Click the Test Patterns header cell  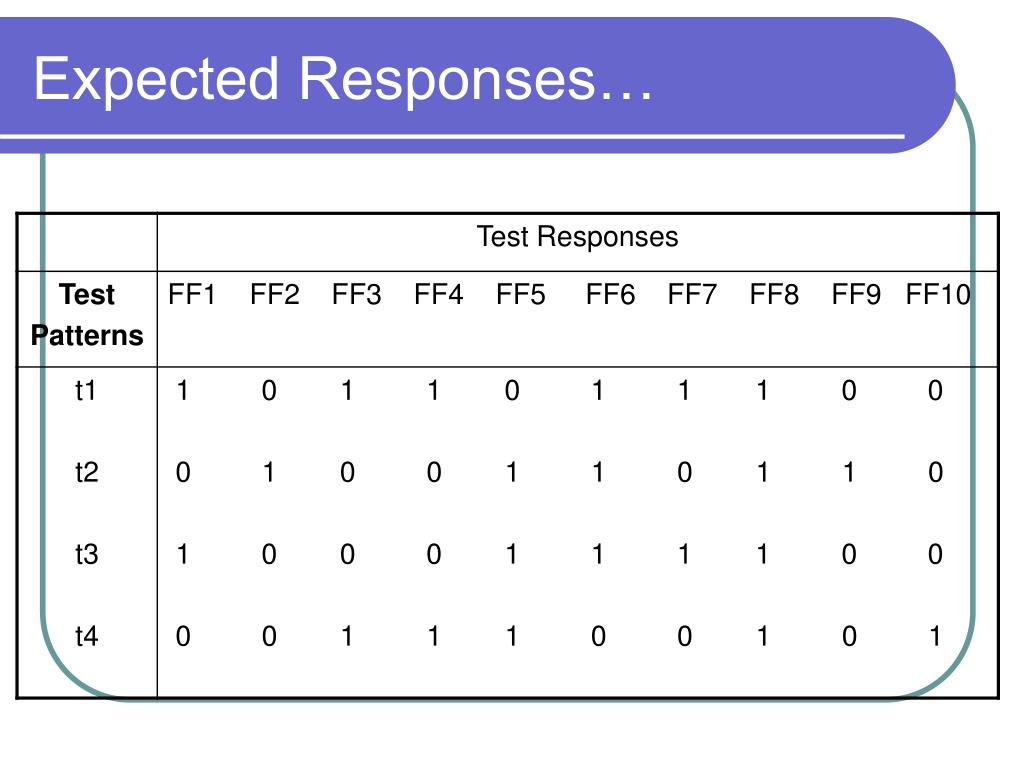[x=87, y=315]
